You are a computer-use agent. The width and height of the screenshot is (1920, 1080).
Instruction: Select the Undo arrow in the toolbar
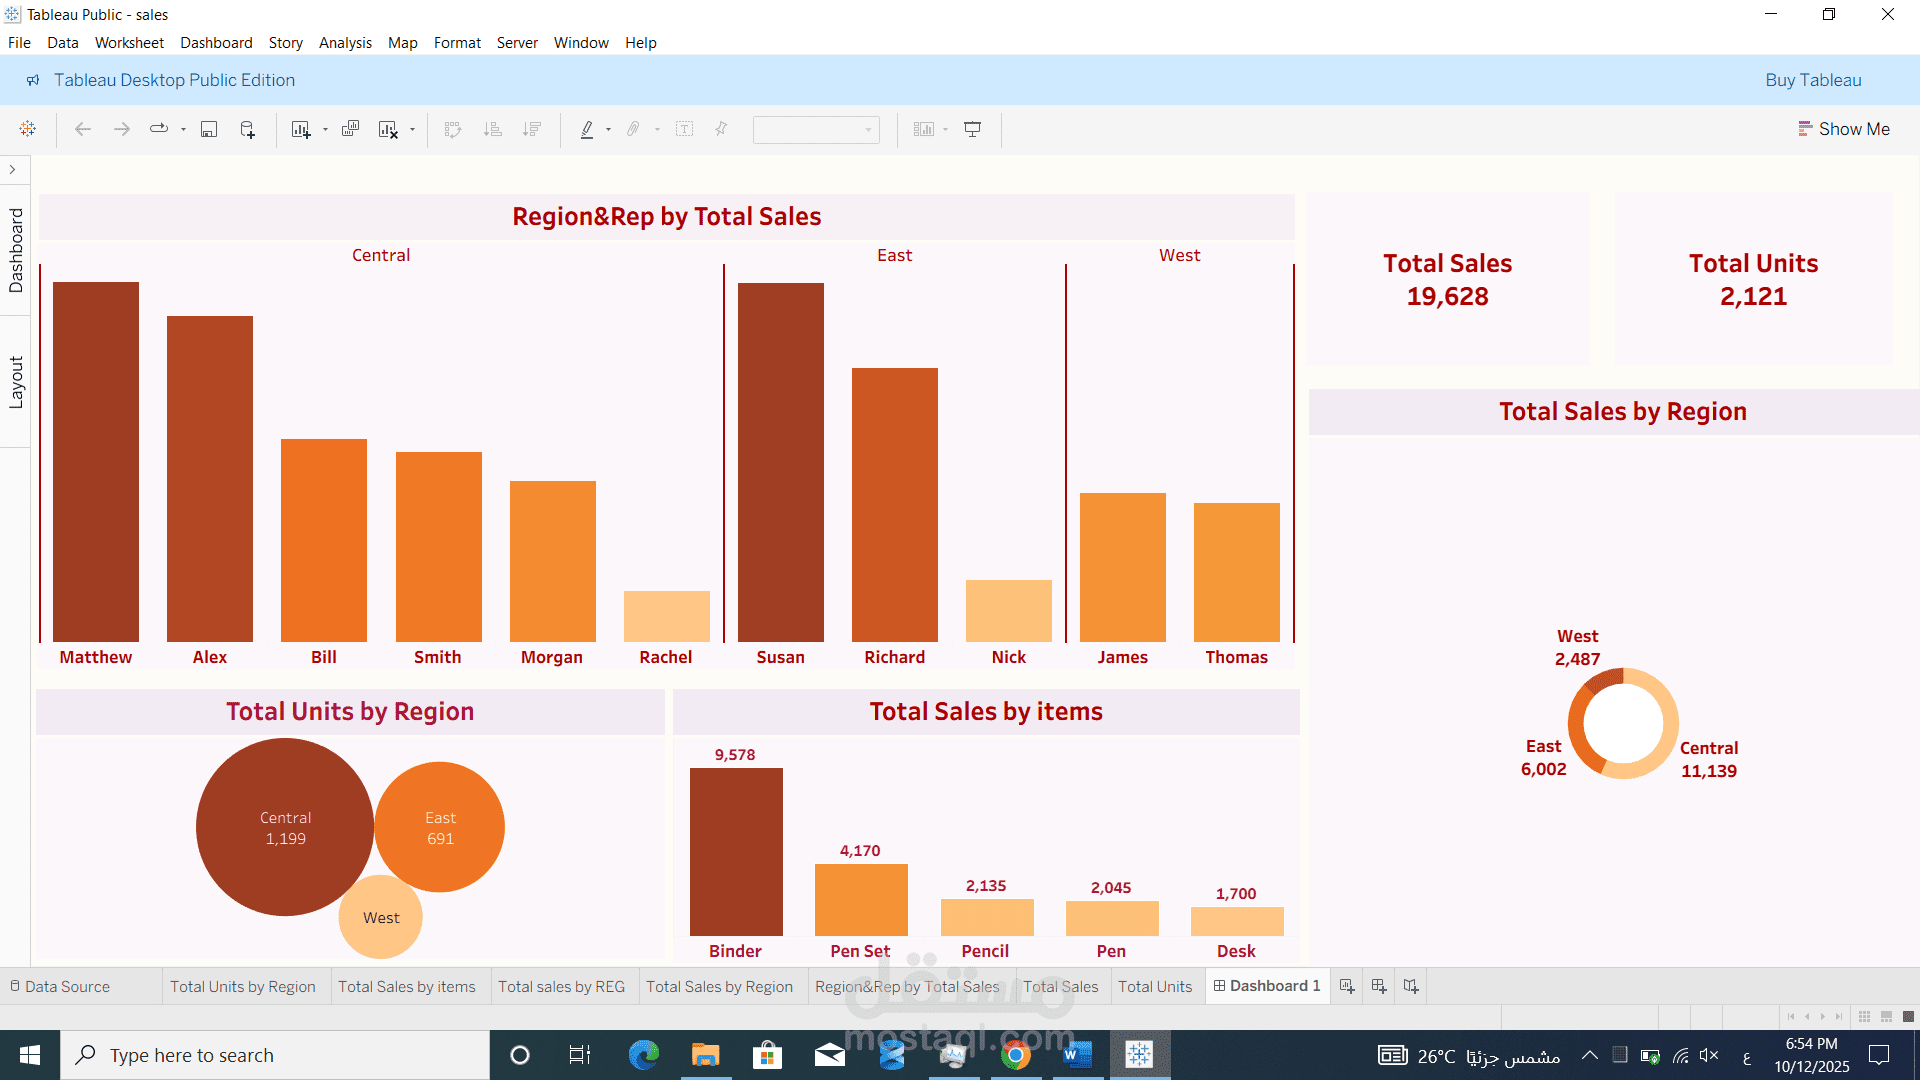(x=82, y=129)
